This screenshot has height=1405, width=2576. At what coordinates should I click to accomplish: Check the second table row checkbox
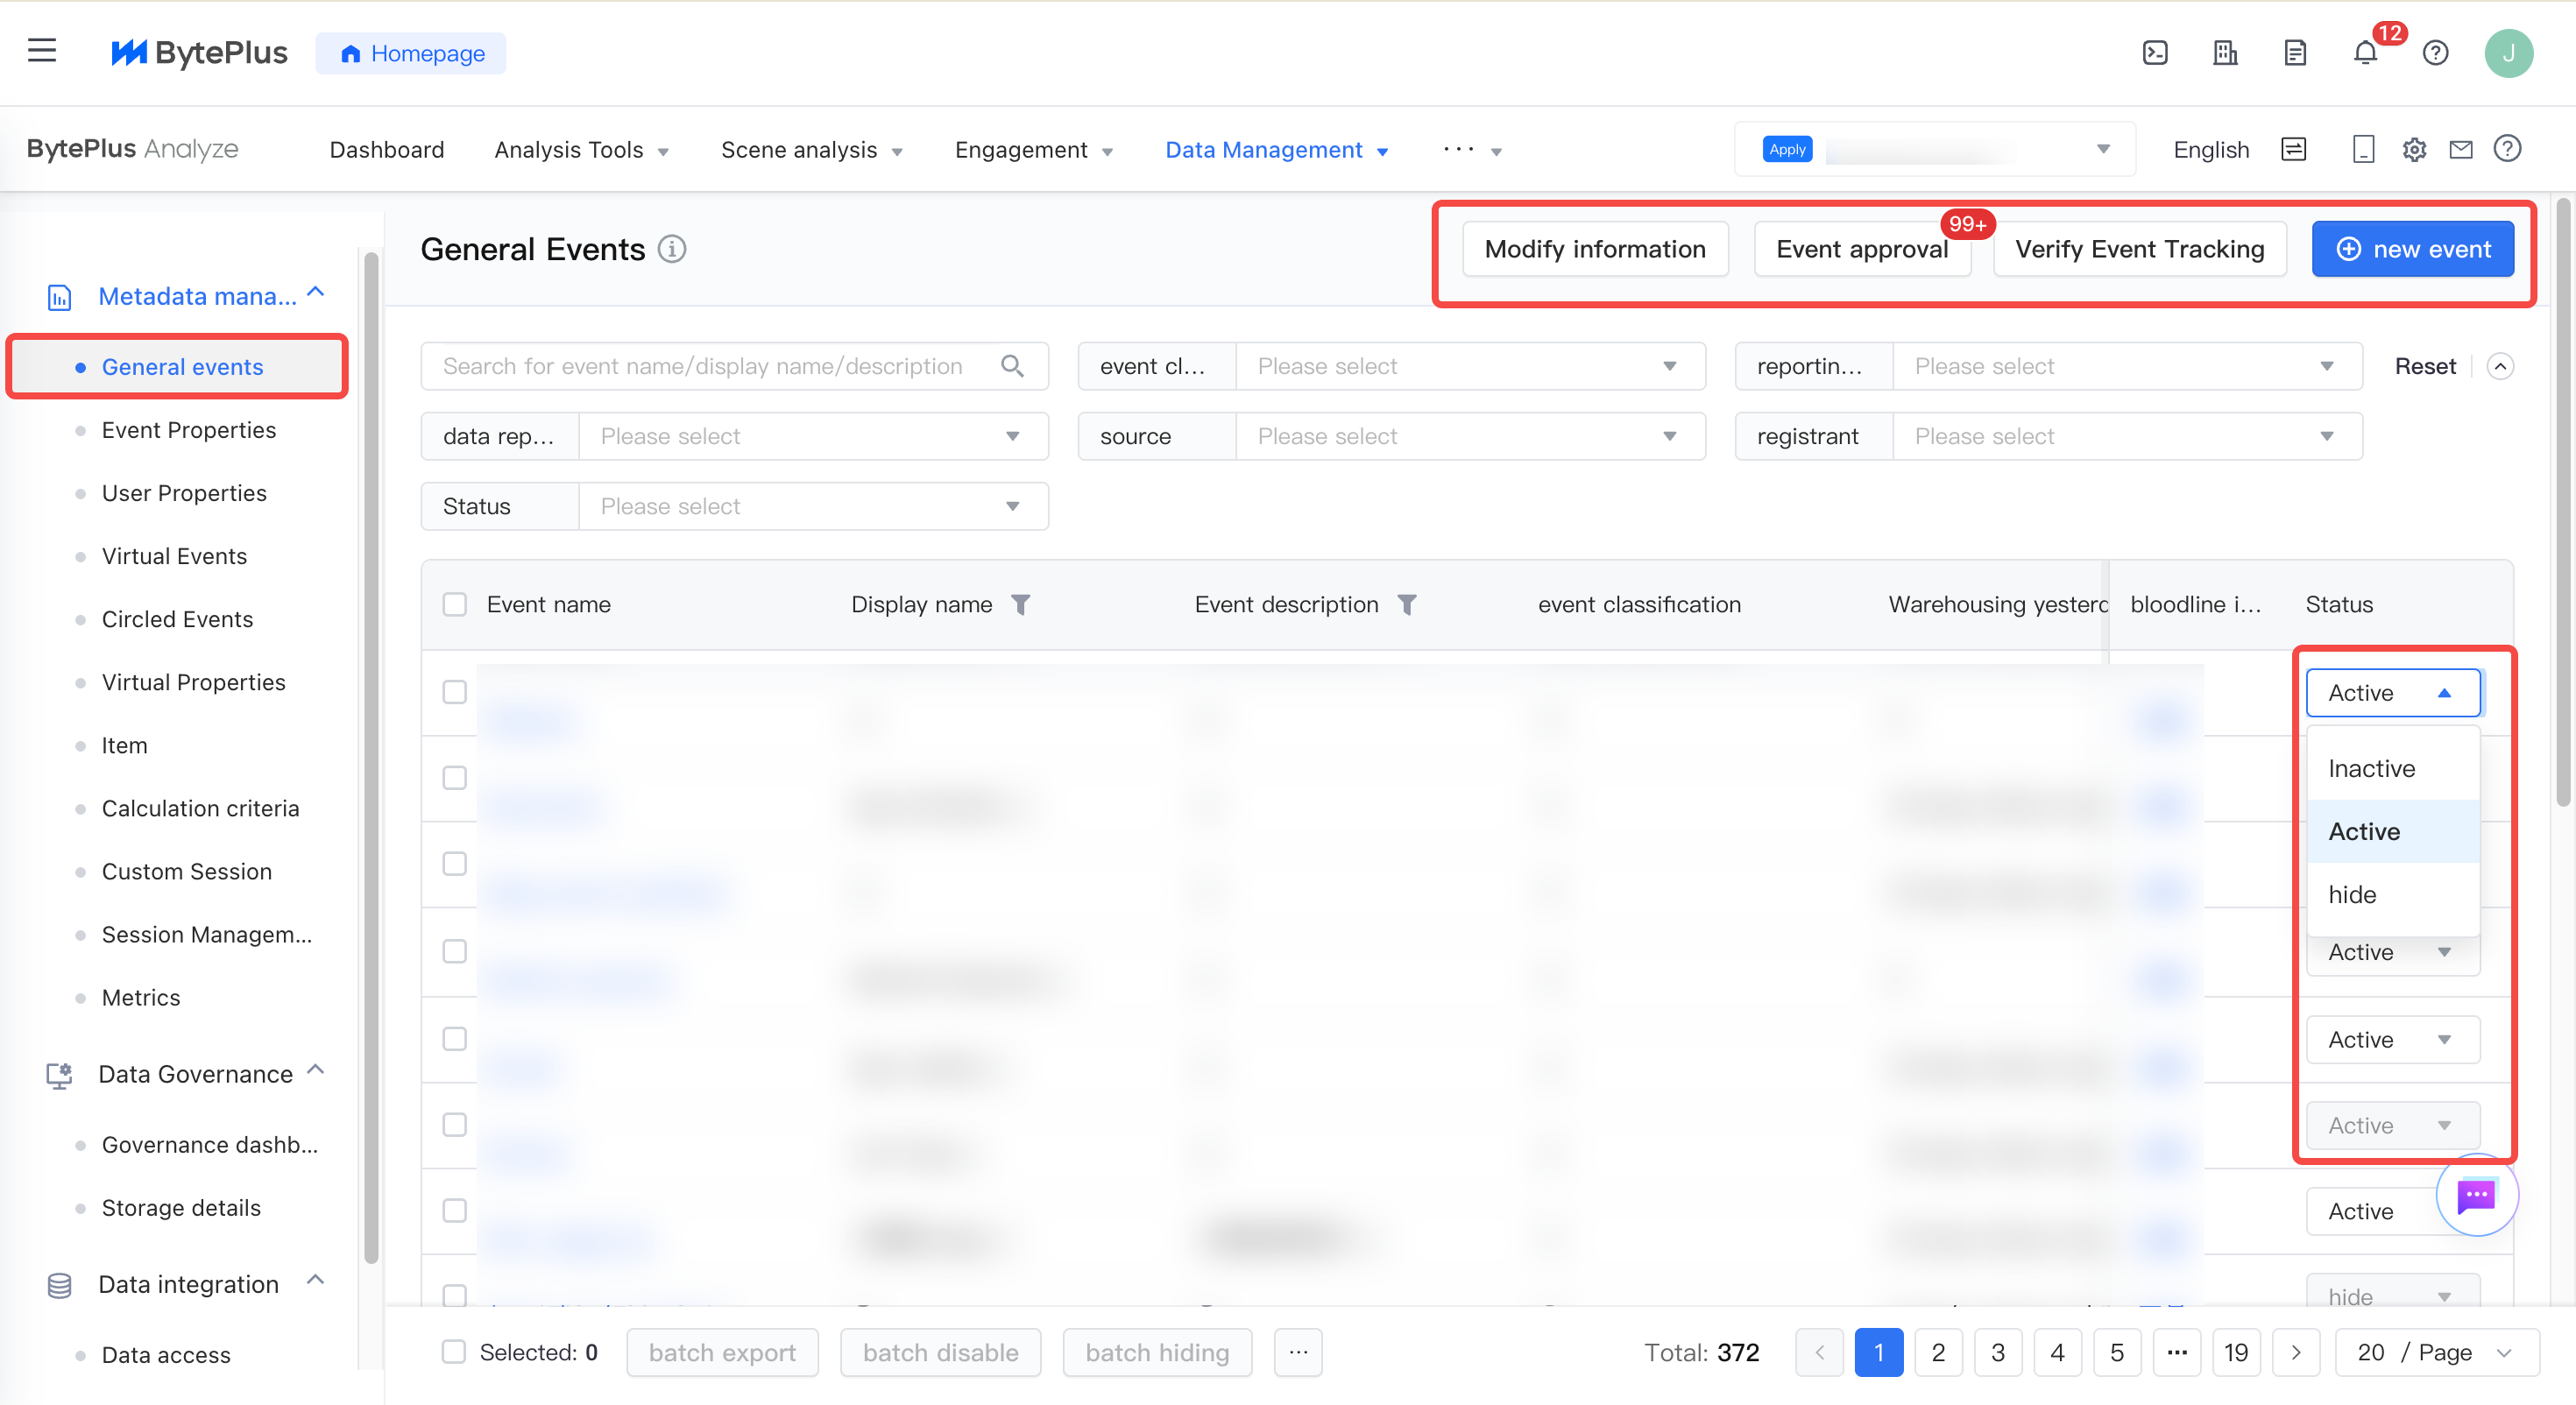pos(455,778)
